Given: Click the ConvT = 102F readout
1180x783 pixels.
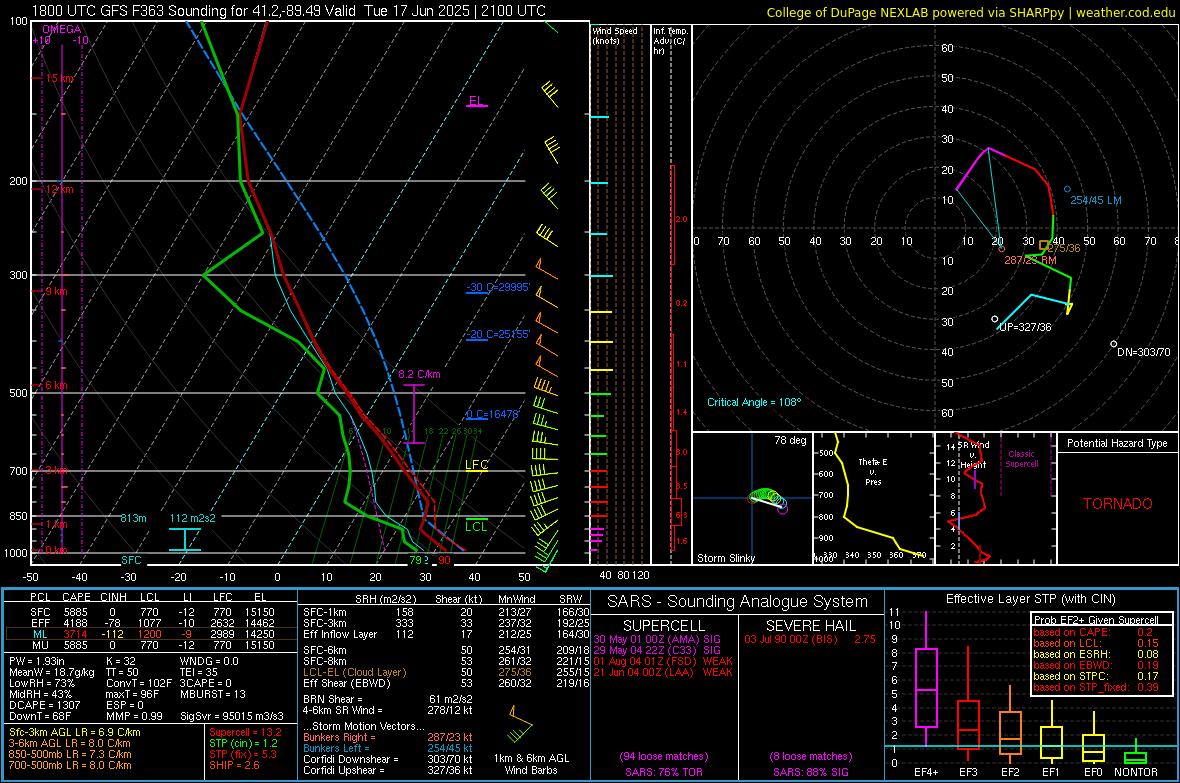Looking at the screenshot, I should point(139,684).
